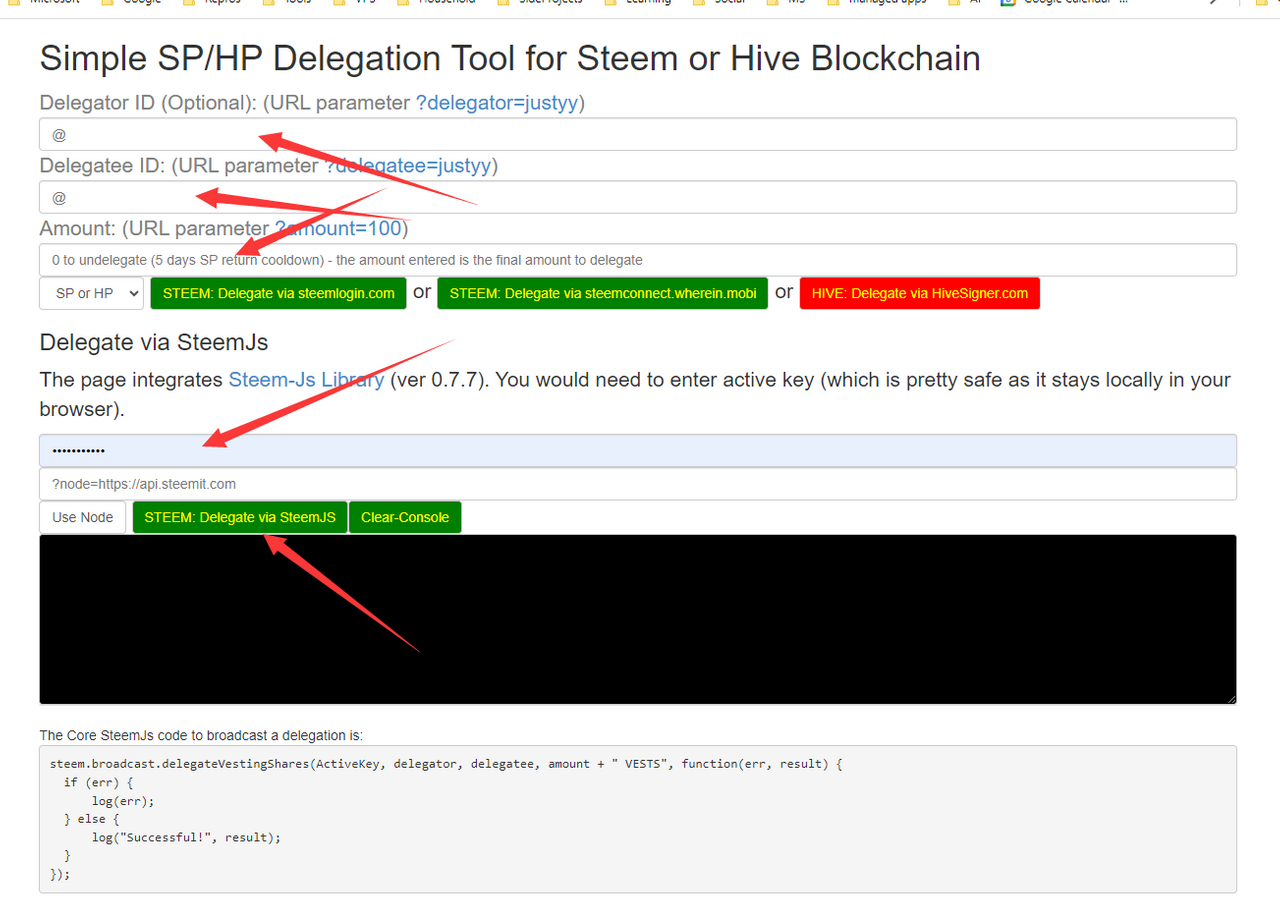Click the 'Delegate via SteemJs' heading
The image size is (1280, 901).
(x=154, y=342)
